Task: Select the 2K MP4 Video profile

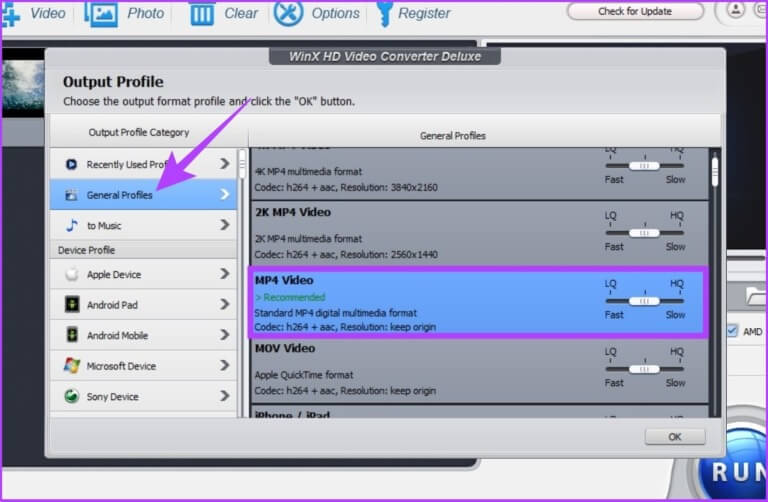Action: (x=479, y=234)
